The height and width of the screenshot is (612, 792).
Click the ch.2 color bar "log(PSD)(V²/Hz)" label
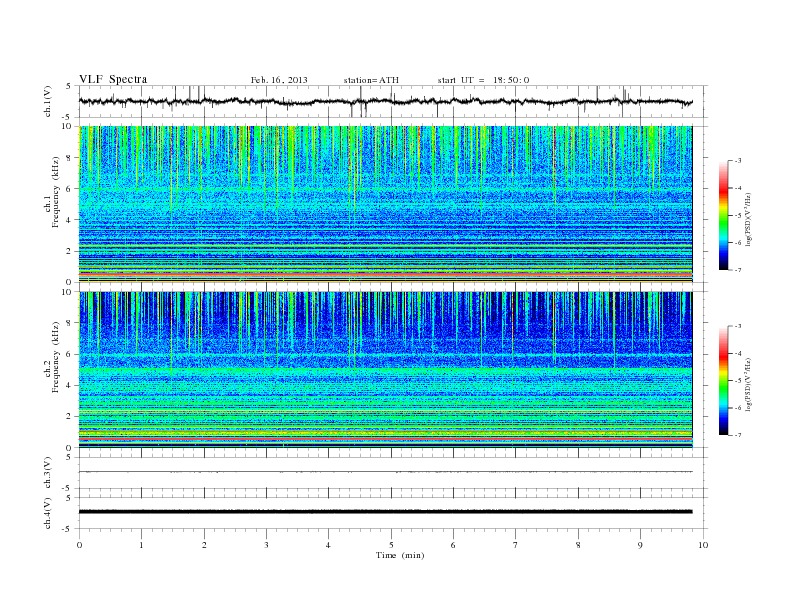tap(748, 384)
